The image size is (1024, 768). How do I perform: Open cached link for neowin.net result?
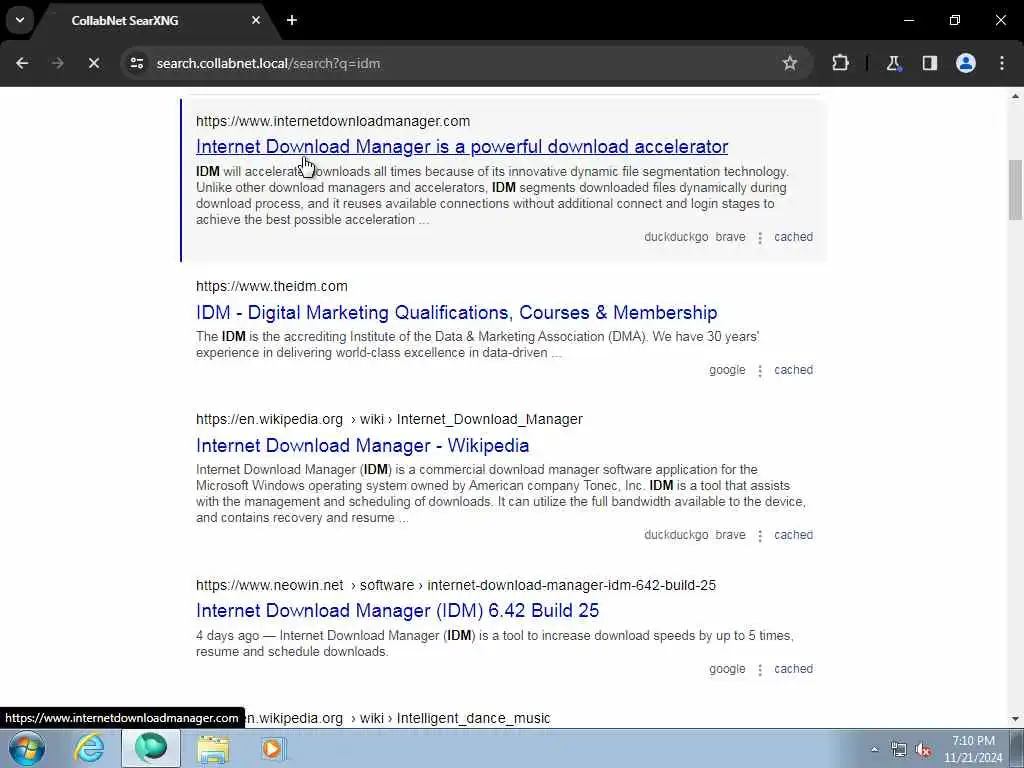click(793, 669)
